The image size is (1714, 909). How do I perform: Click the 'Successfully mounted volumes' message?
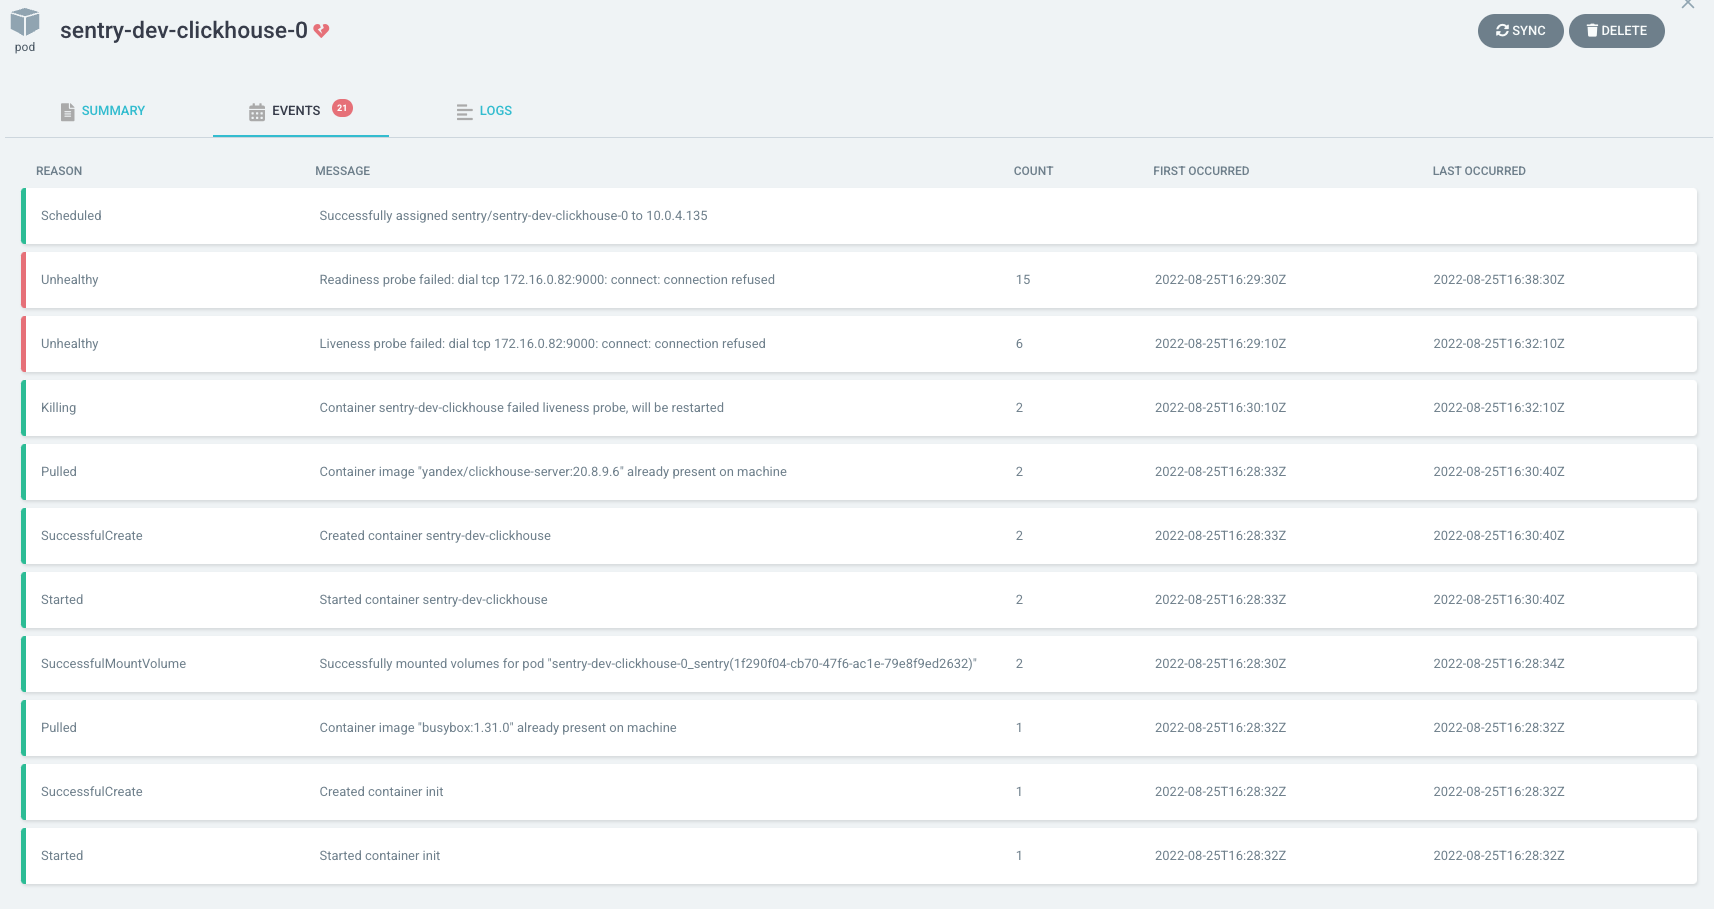(648, 664)
